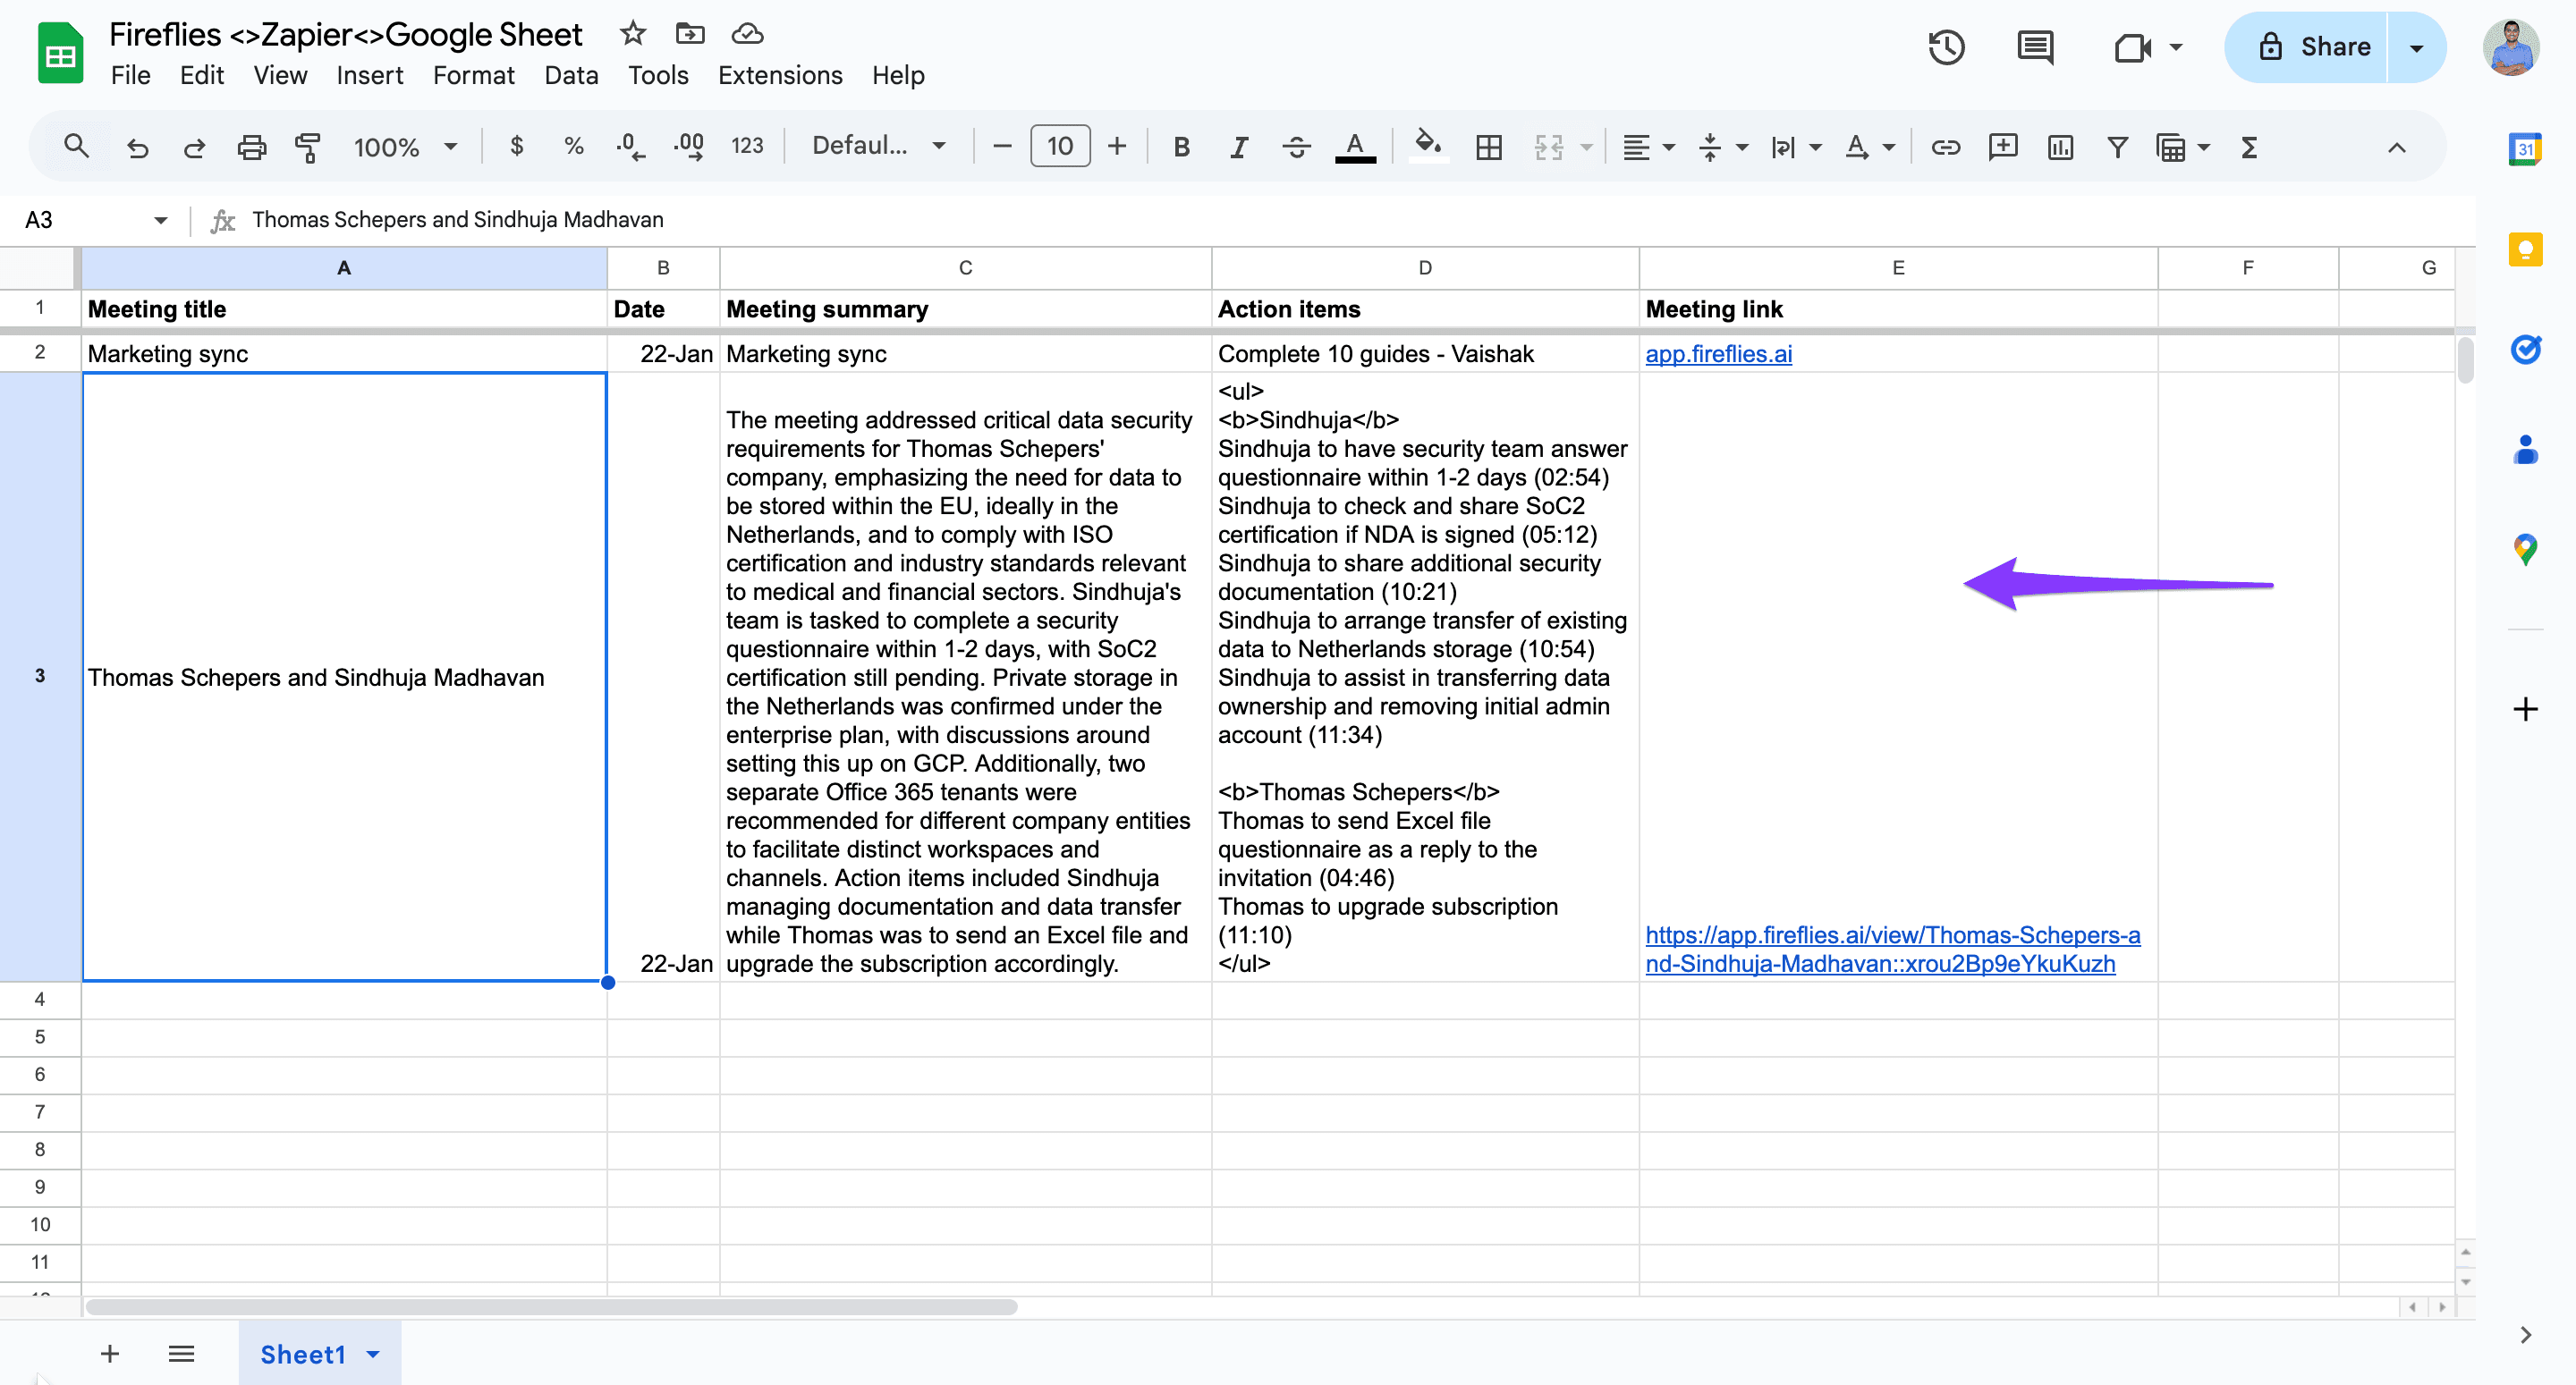Increase font size with plus button
The height and width of the screenshot is (1385, 2576).
point(1116,147)
